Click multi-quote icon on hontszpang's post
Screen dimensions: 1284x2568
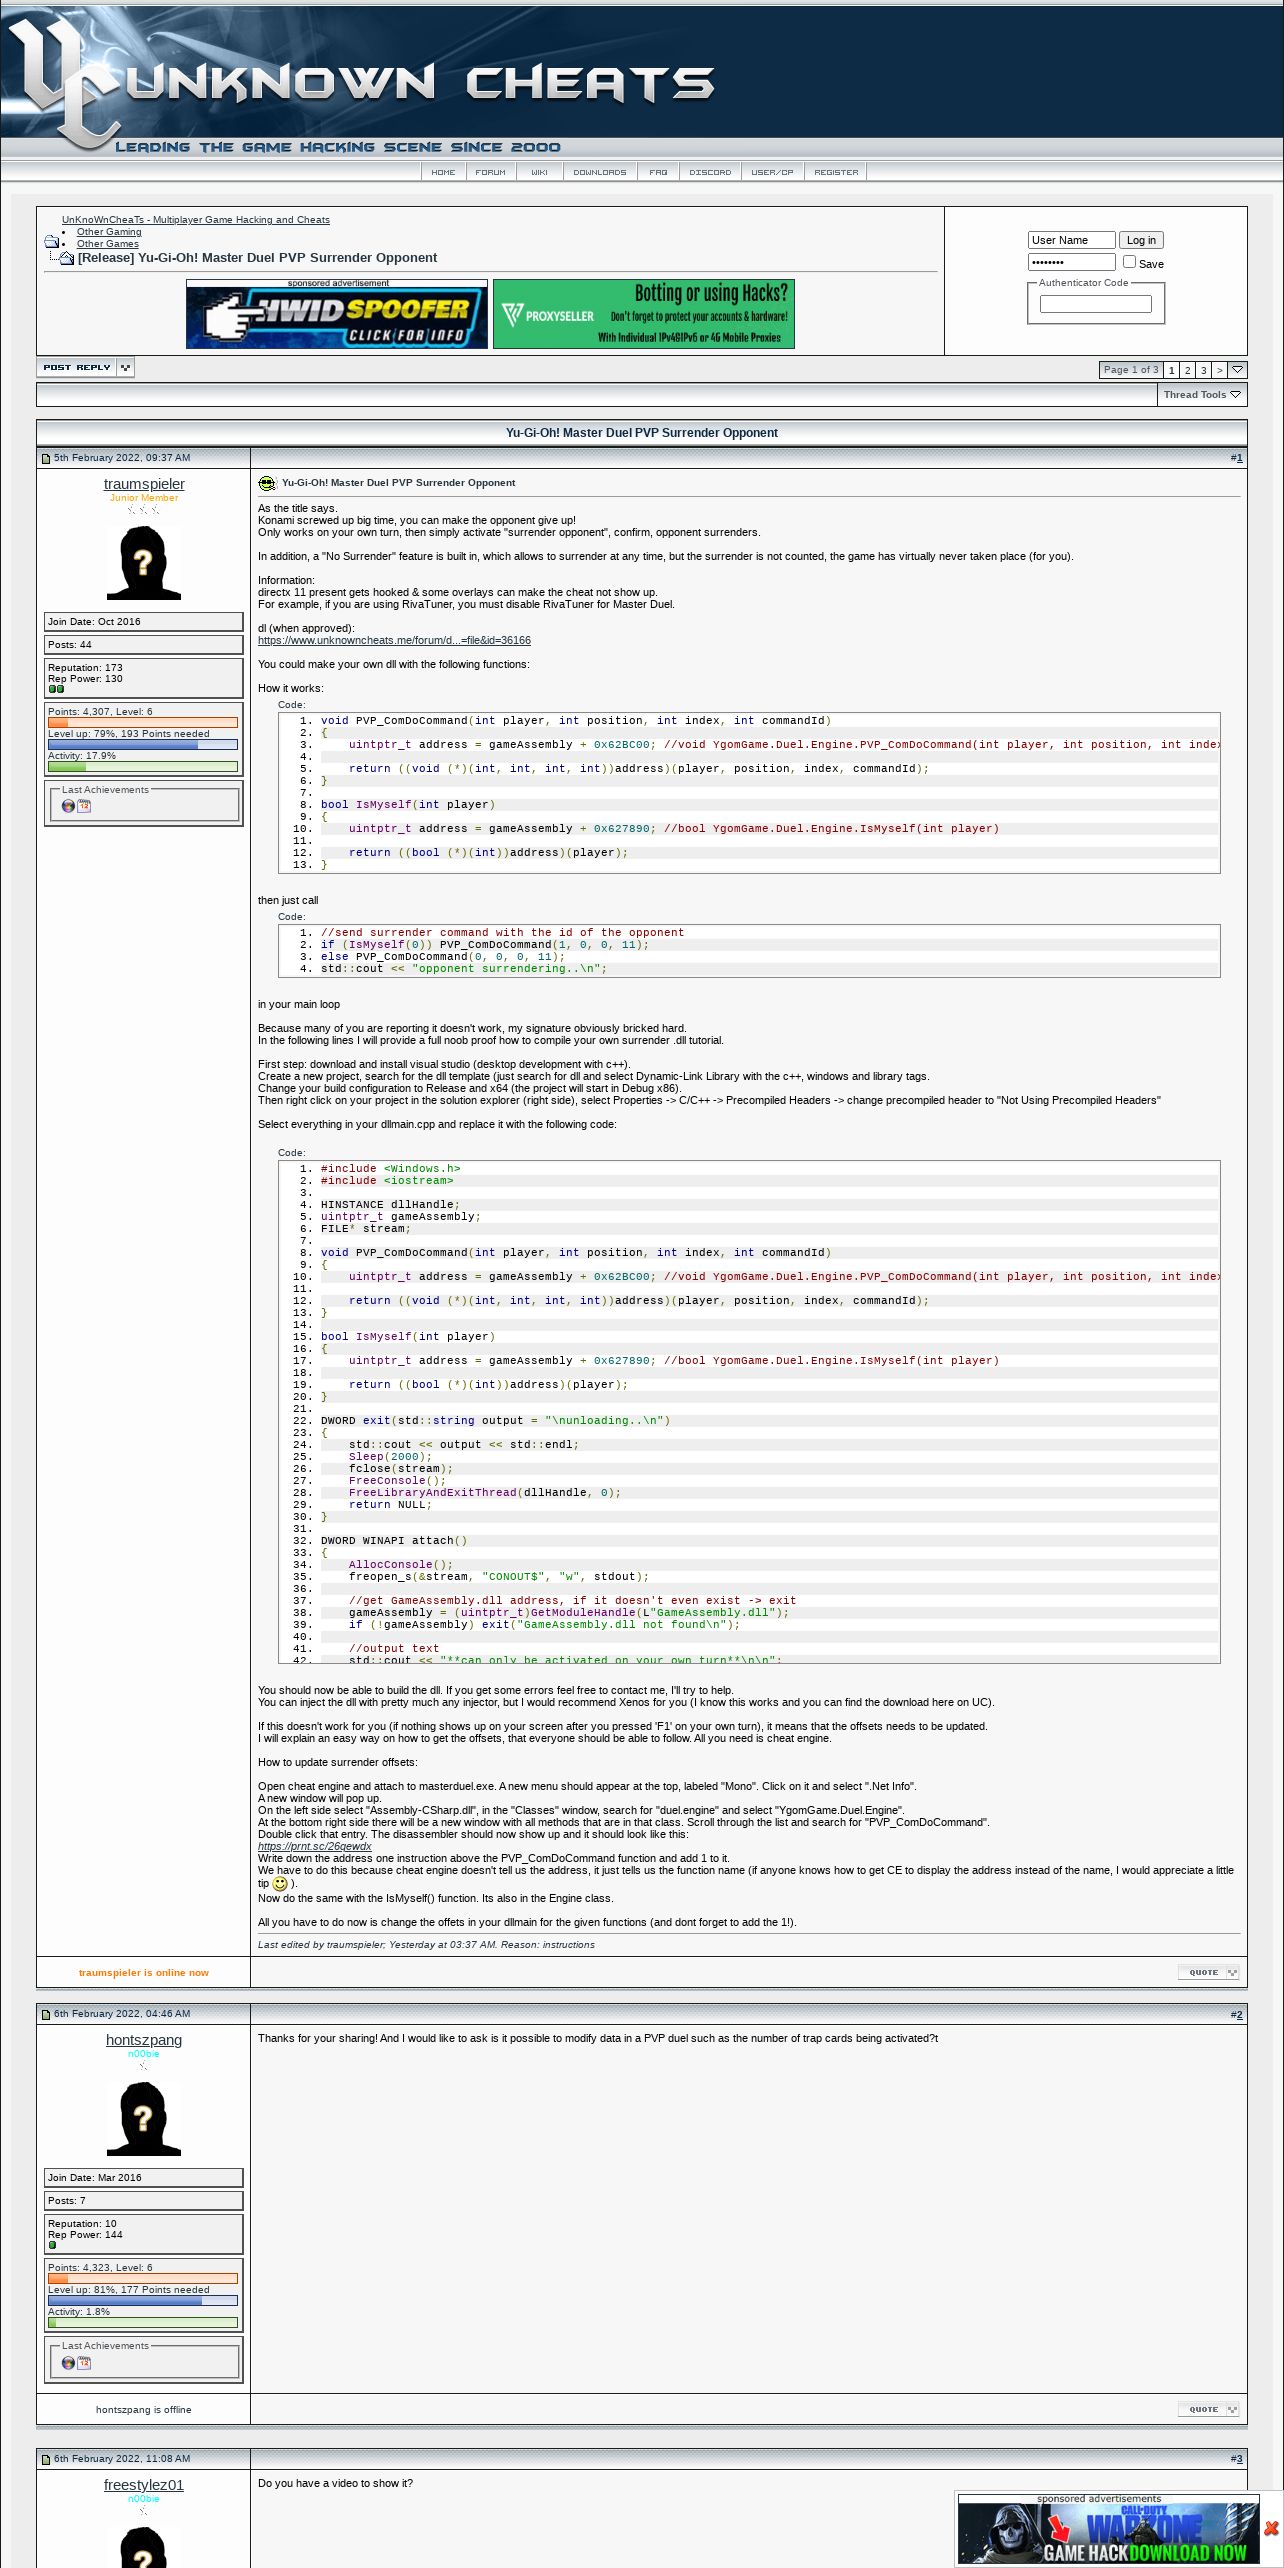tap(1232, 2410)
